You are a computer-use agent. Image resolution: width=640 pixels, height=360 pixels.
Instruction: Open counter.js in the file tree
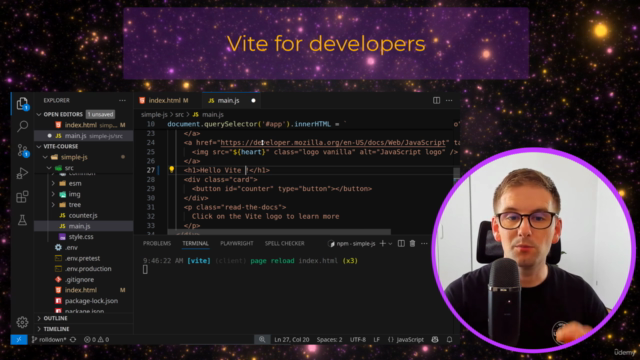[84, 216]
